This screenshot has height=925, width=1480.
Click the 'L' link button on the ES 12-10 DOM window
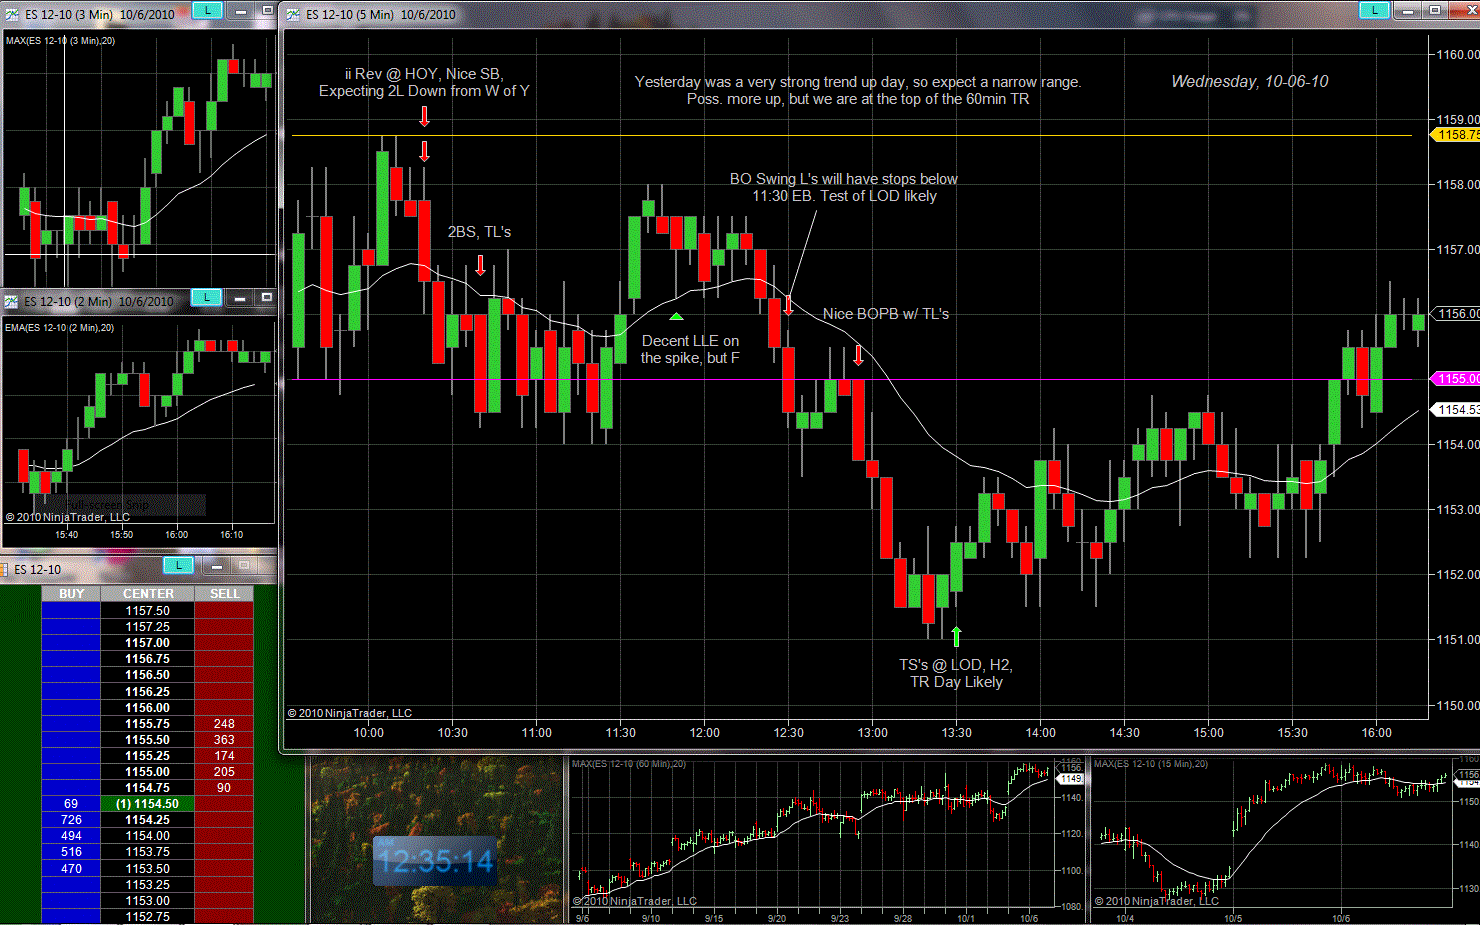tap(178, 565)
